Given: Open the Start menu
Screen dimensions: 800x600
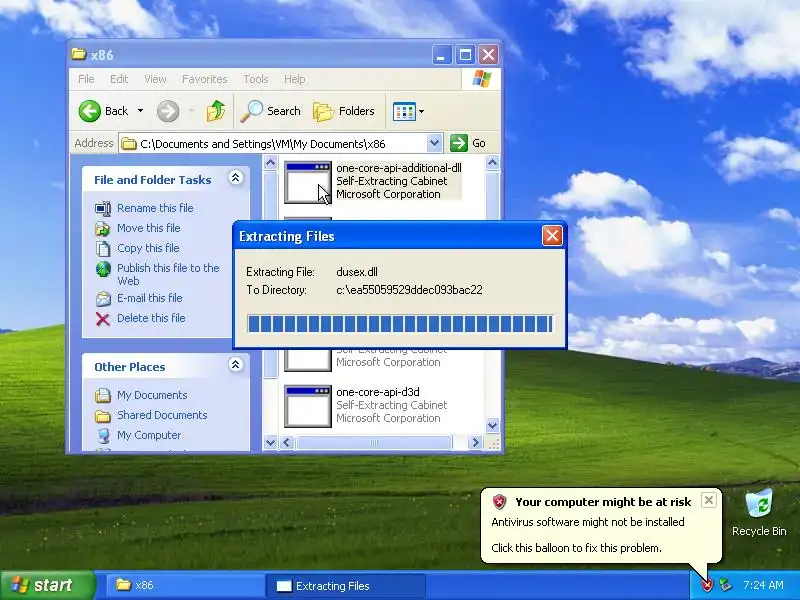Looking at the screenshot, I should click(47, 585).
